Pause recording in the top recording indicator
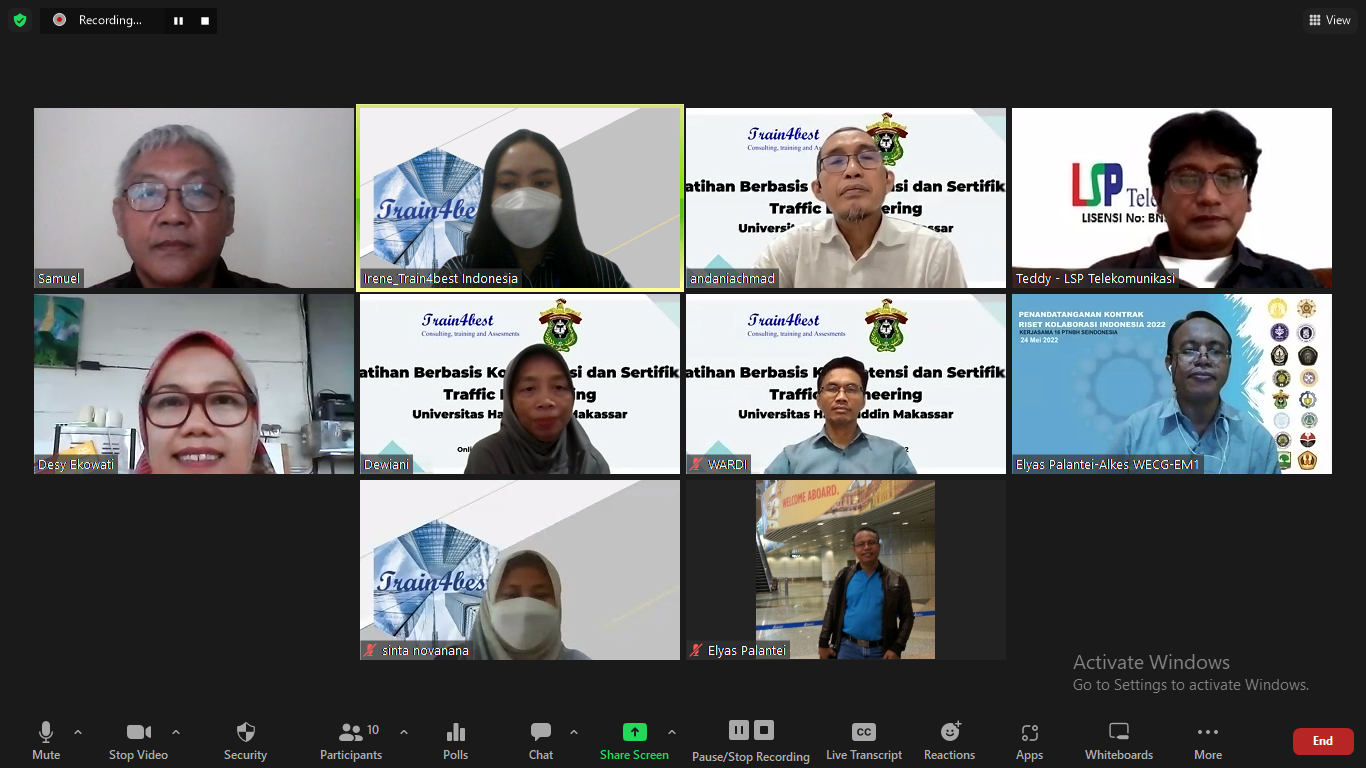The width and height of the screenshot is (1366, 768). point(178,20)
